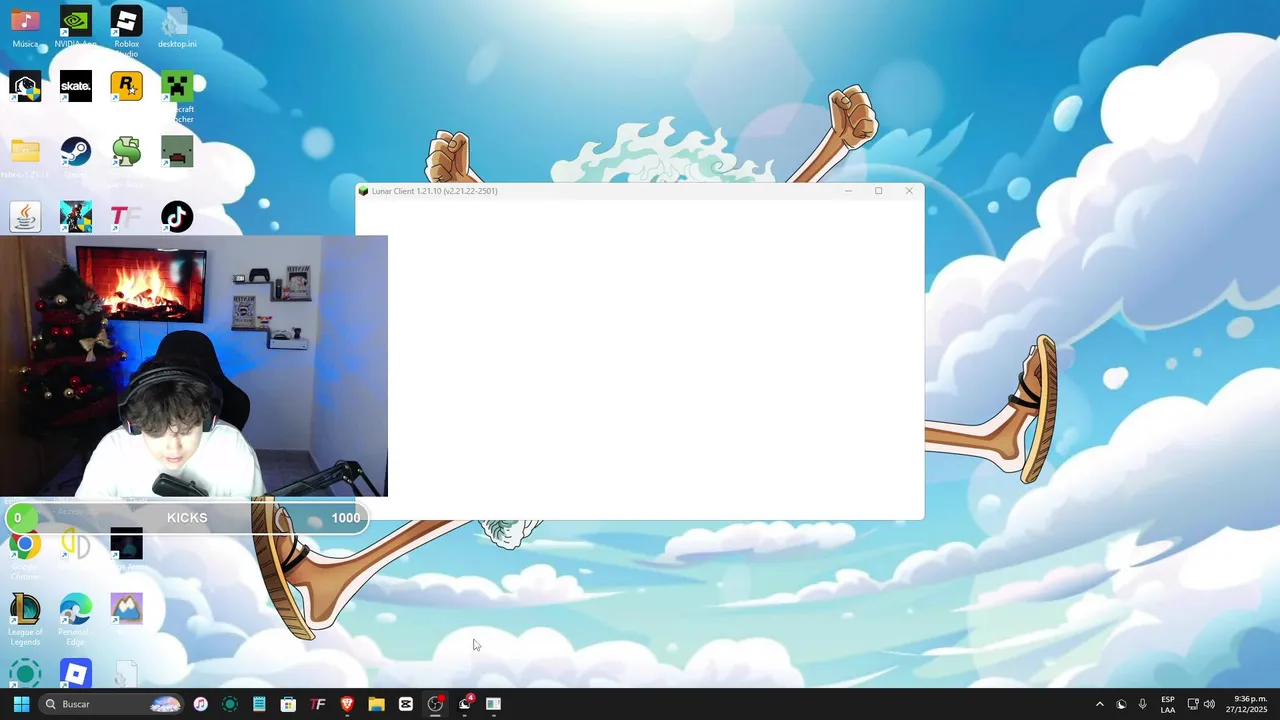
Task: Open the CapCut taskbar icon
Action: 406,704
